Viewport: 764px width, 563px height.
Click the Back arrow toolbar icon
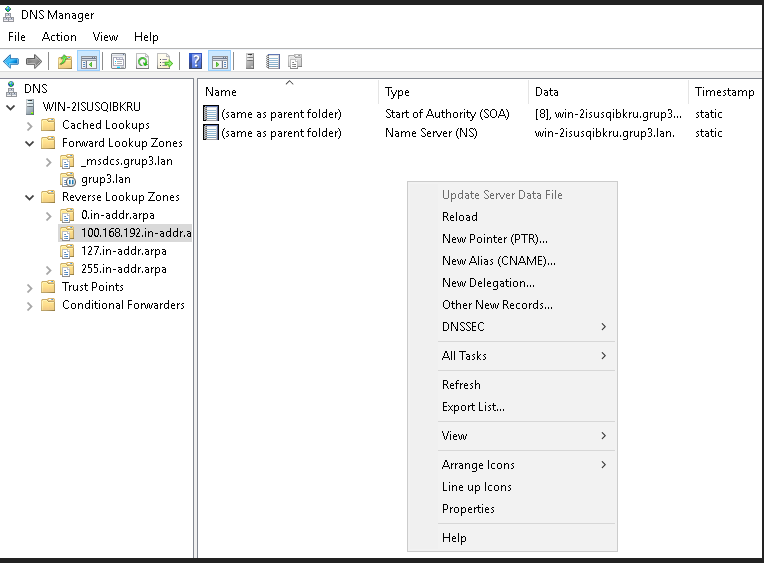(11, 61)
